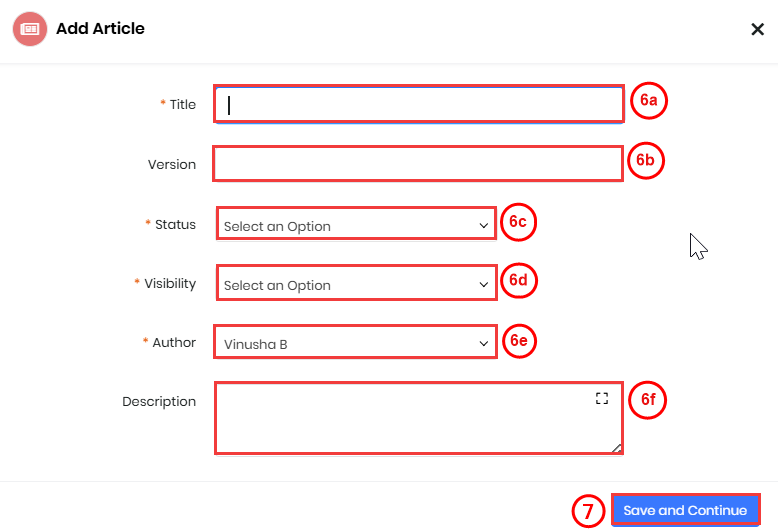Click the 6d marker beside Visibility
This screenshot has height=531, width=778.
[517, 281]
